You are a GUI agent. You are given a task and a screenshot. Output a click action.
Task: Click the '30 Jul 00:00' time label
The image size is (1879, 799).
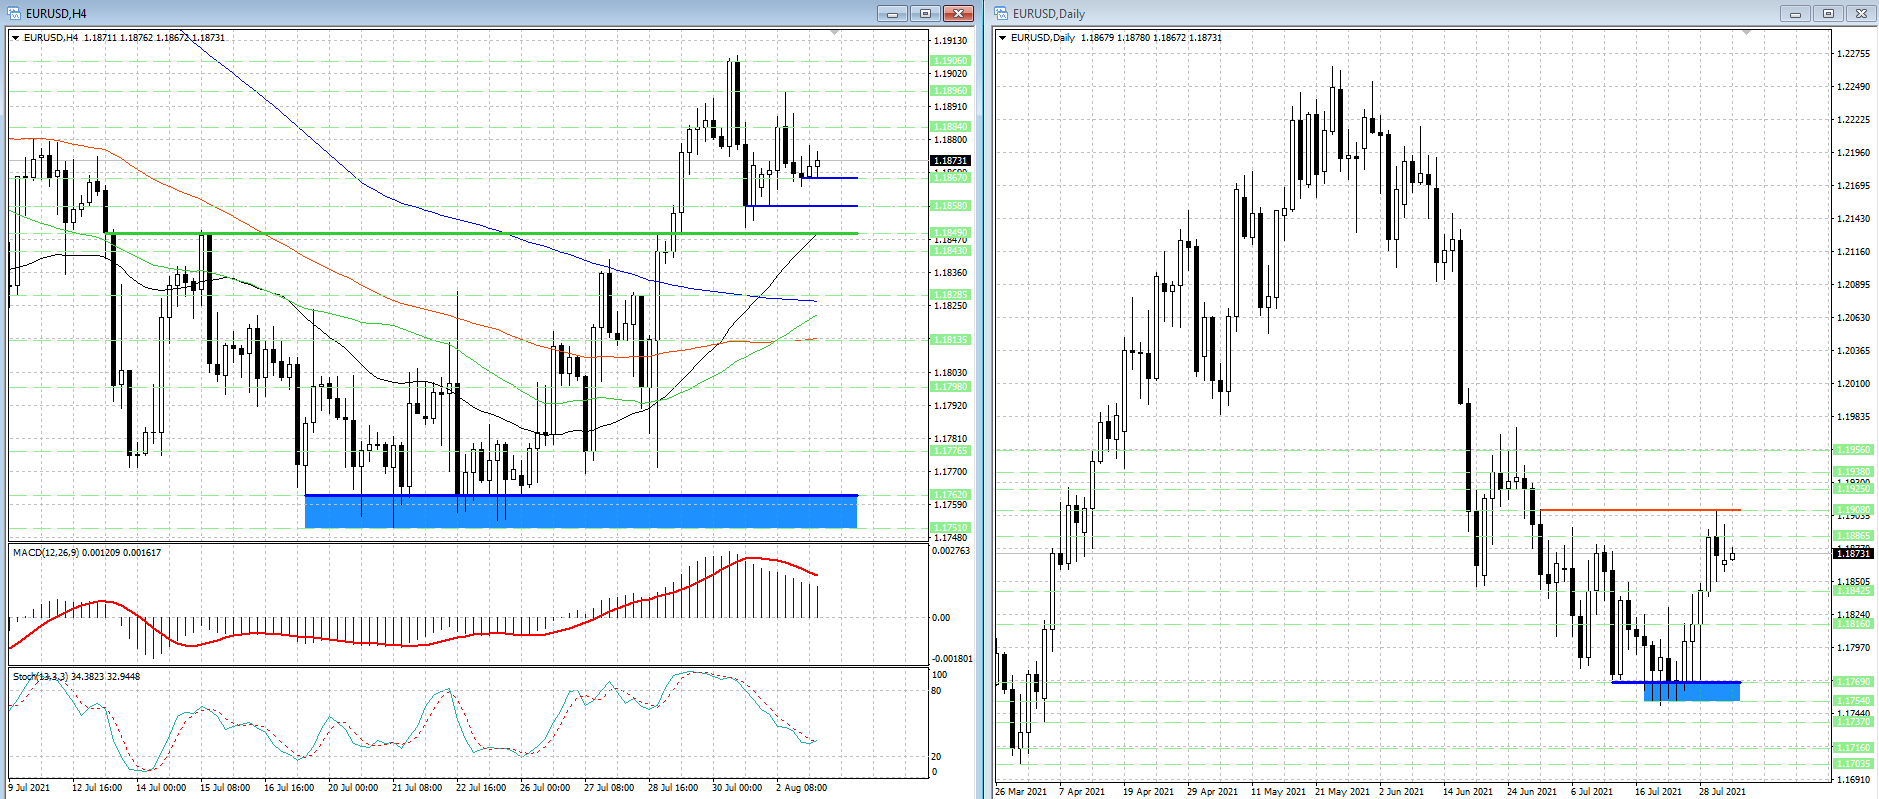737,788
